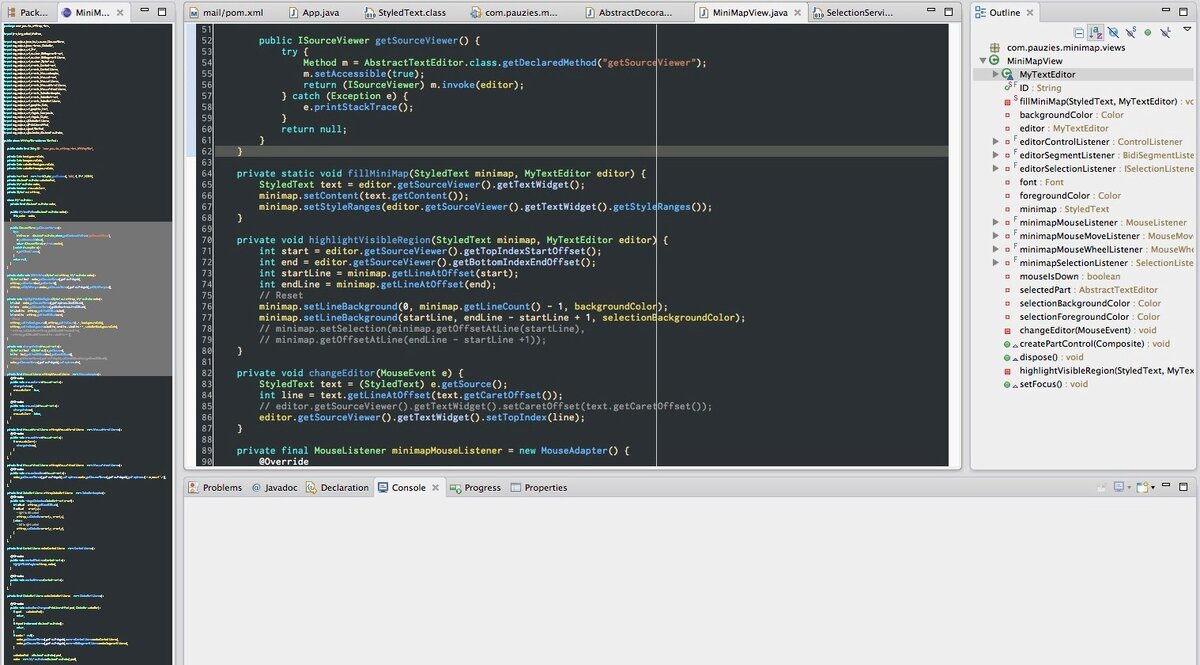Minimize the left MiniMap panel

pos(144,10)
